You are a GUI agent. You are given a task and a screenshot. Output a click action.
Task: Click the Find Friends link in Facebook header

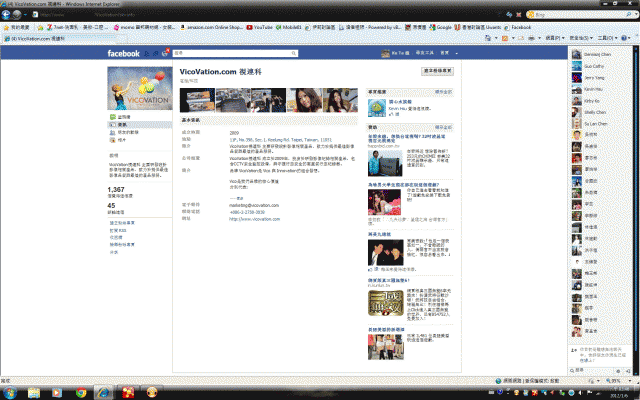point(424,53)
